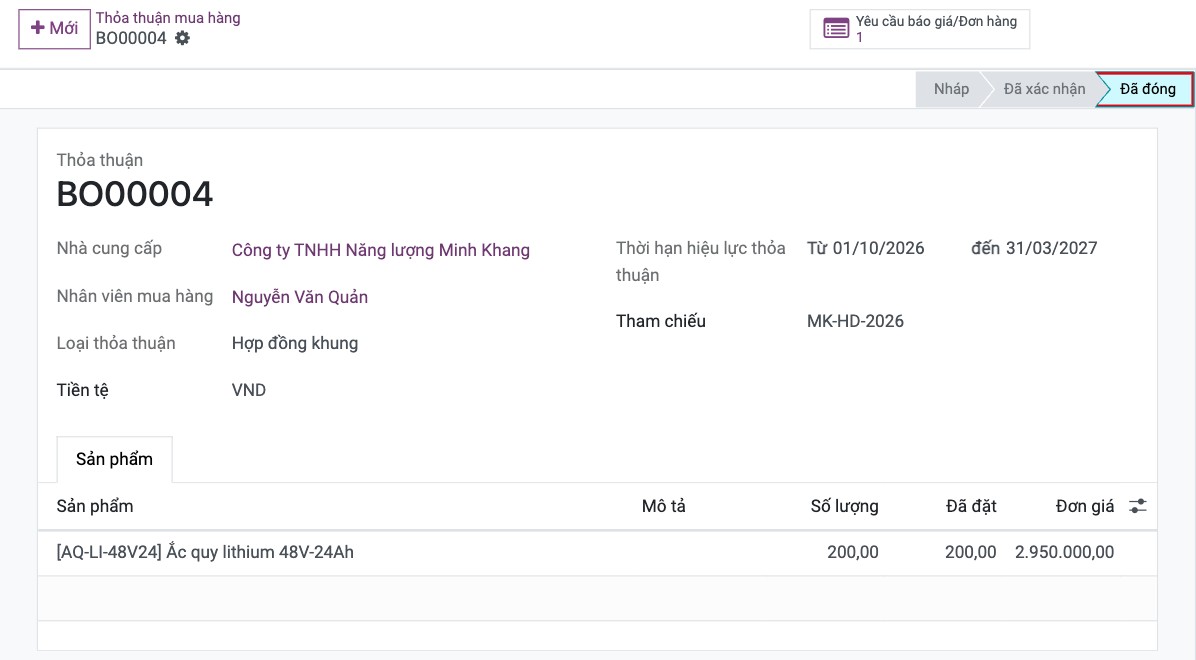Open supplier Công ty TNHH Năng lượng Minh Khang
This screenshot has height=660, width=1196.
(x=381, y=250)
